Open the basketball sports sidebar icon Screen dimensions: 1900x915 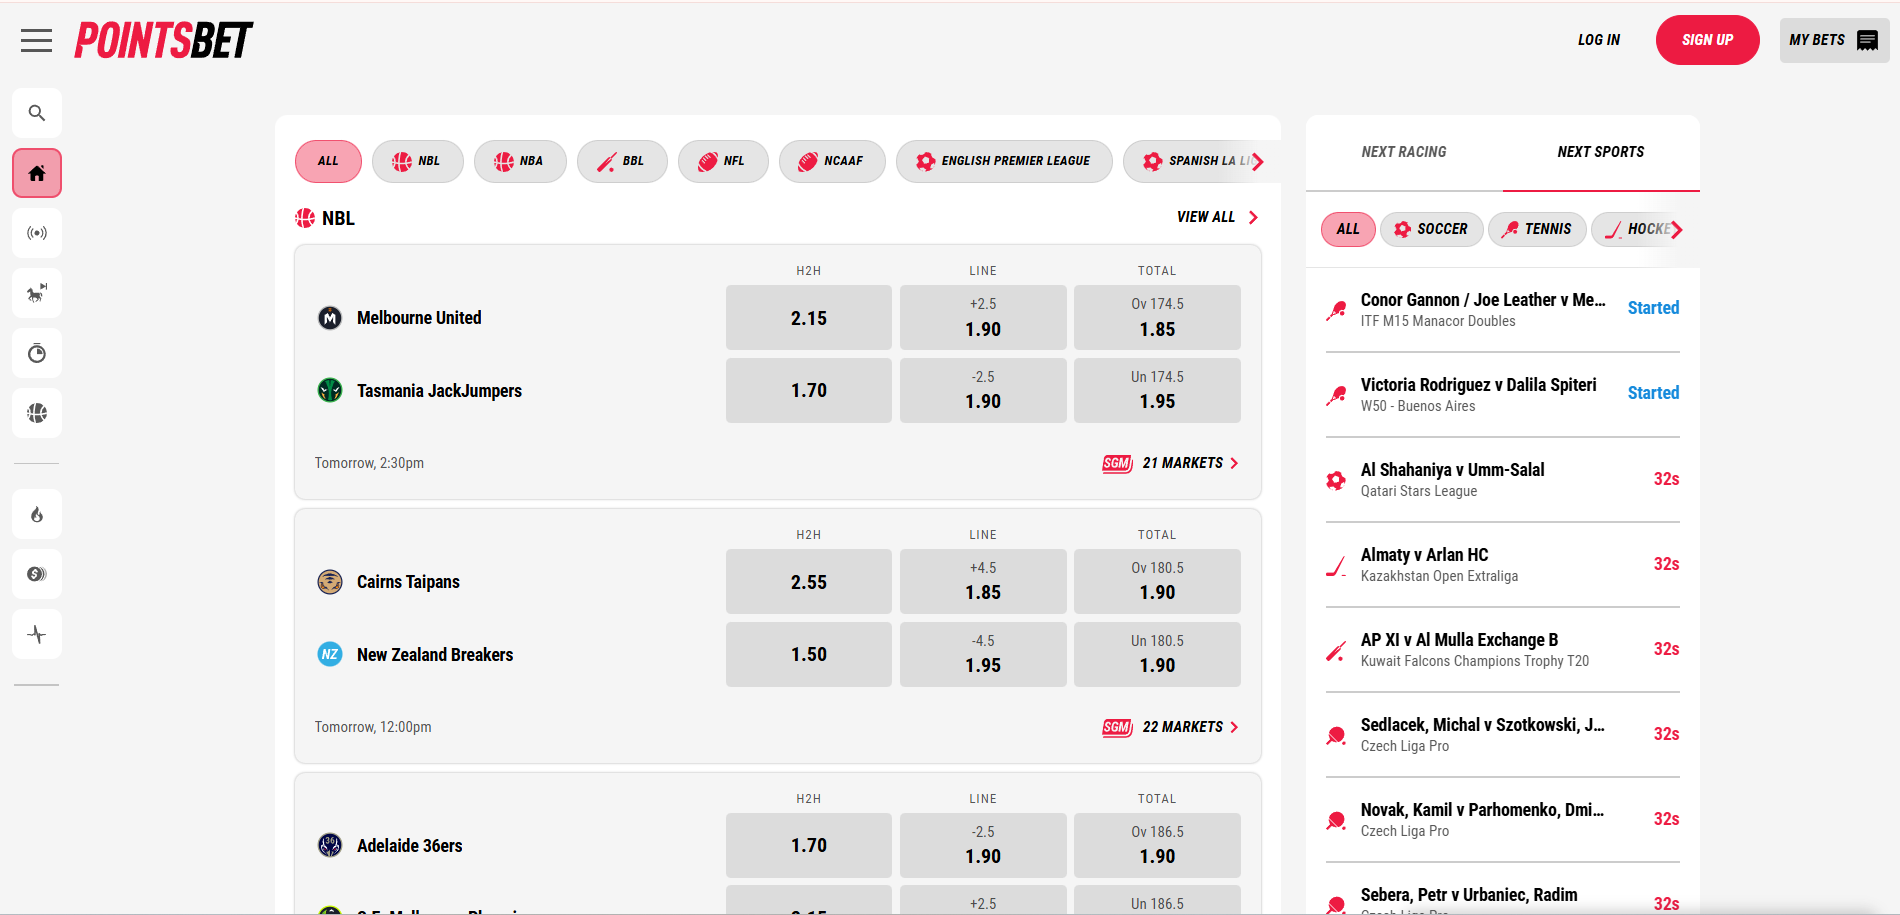(37, 413)
